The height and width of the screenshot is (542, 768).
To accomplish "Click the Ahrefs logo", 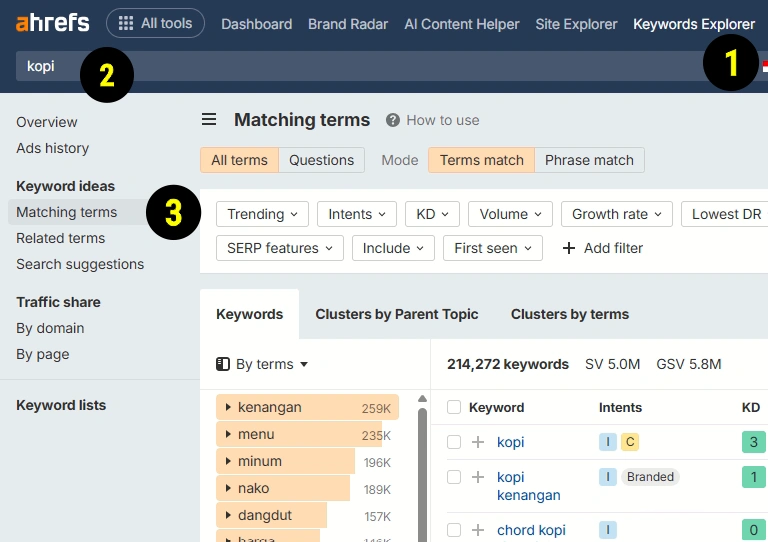I will (x=52, y=23).
